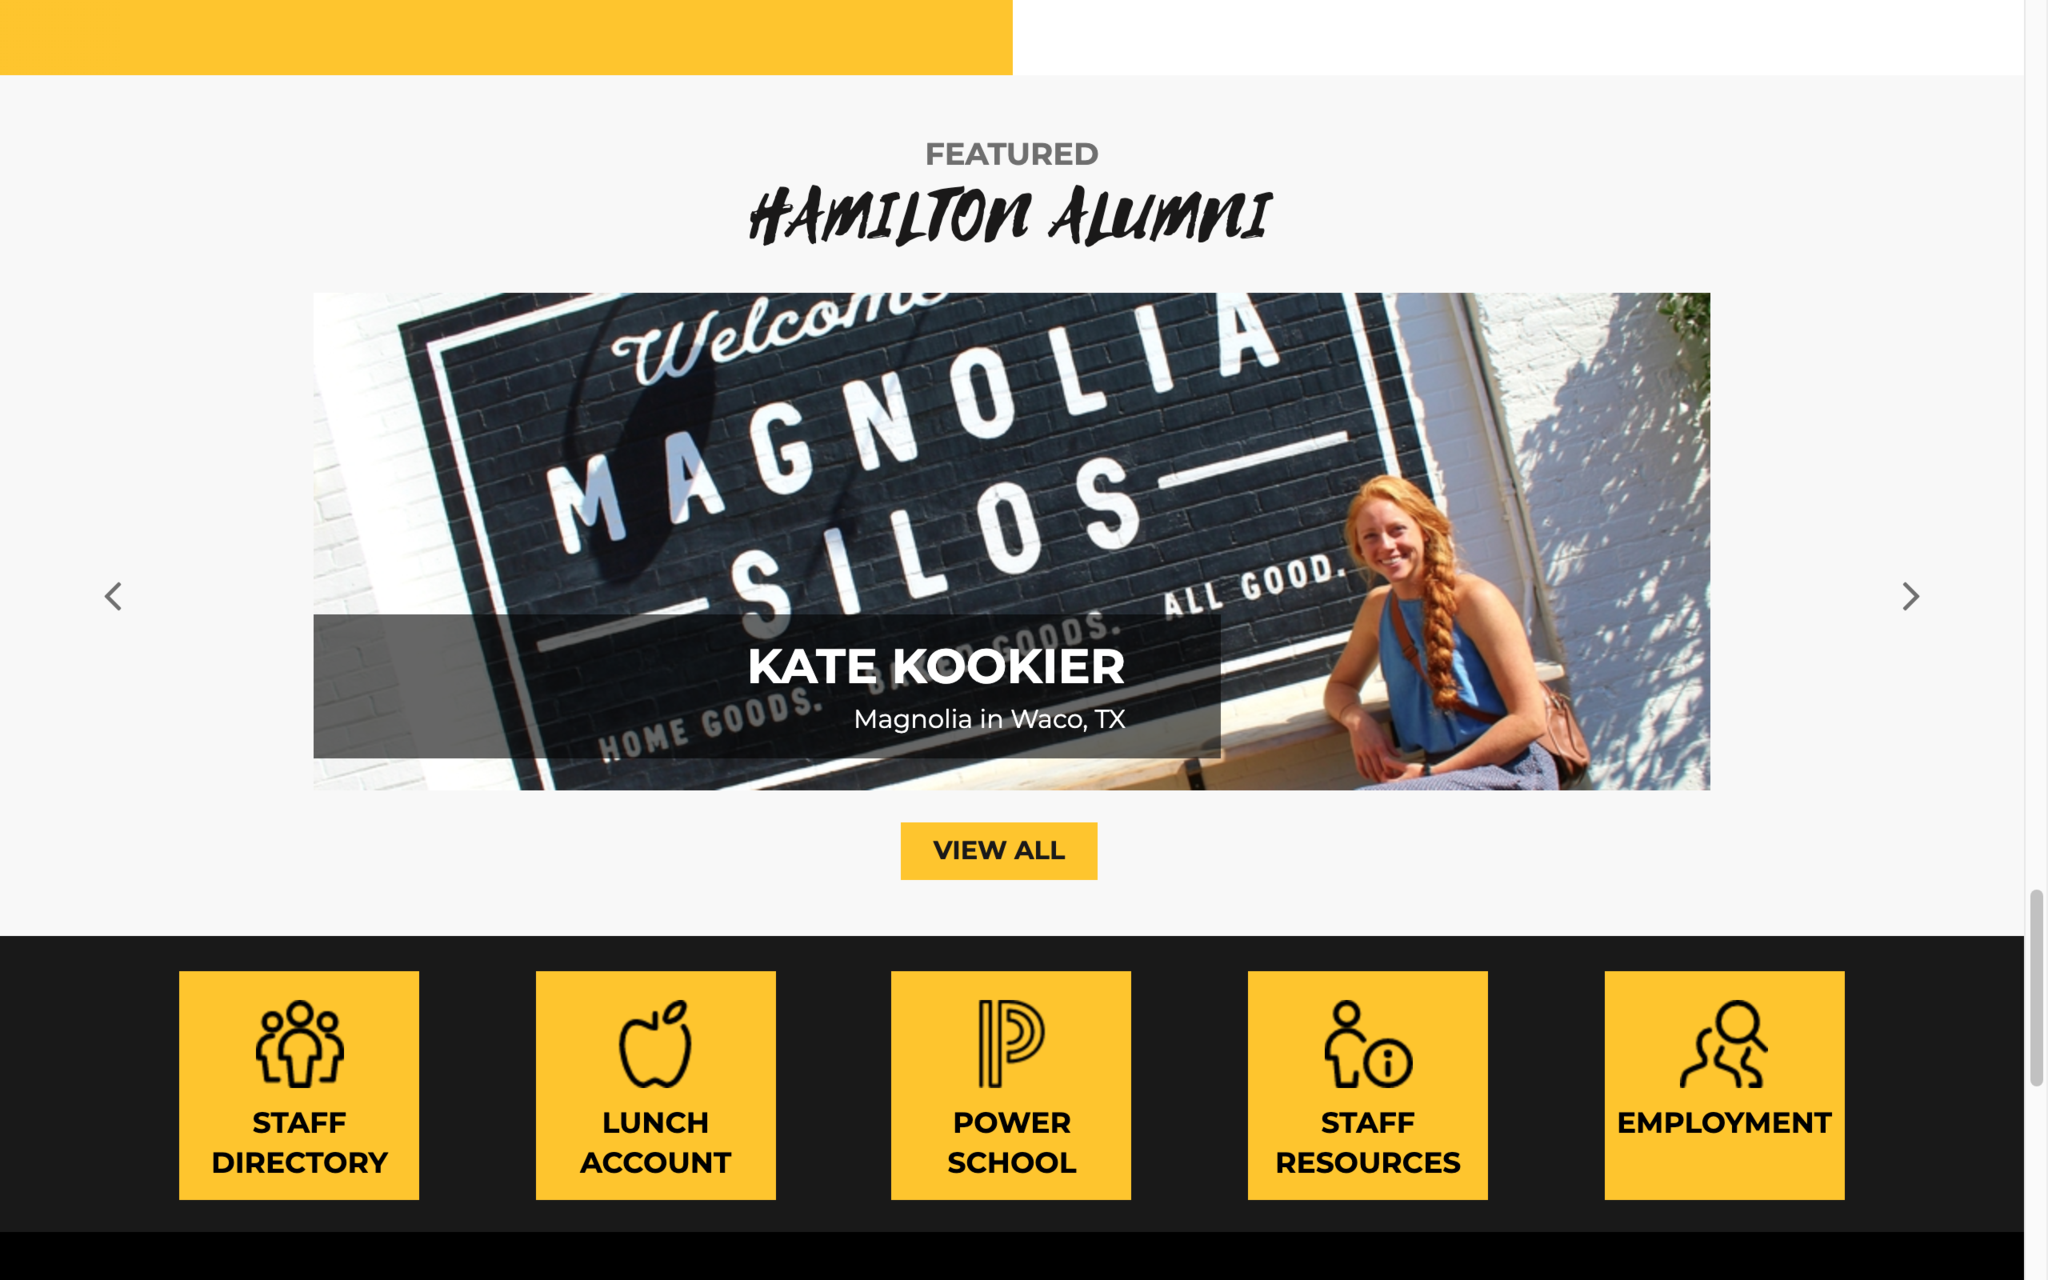
Task: Open the Lunch Account text label
Action: point(655,1142)
